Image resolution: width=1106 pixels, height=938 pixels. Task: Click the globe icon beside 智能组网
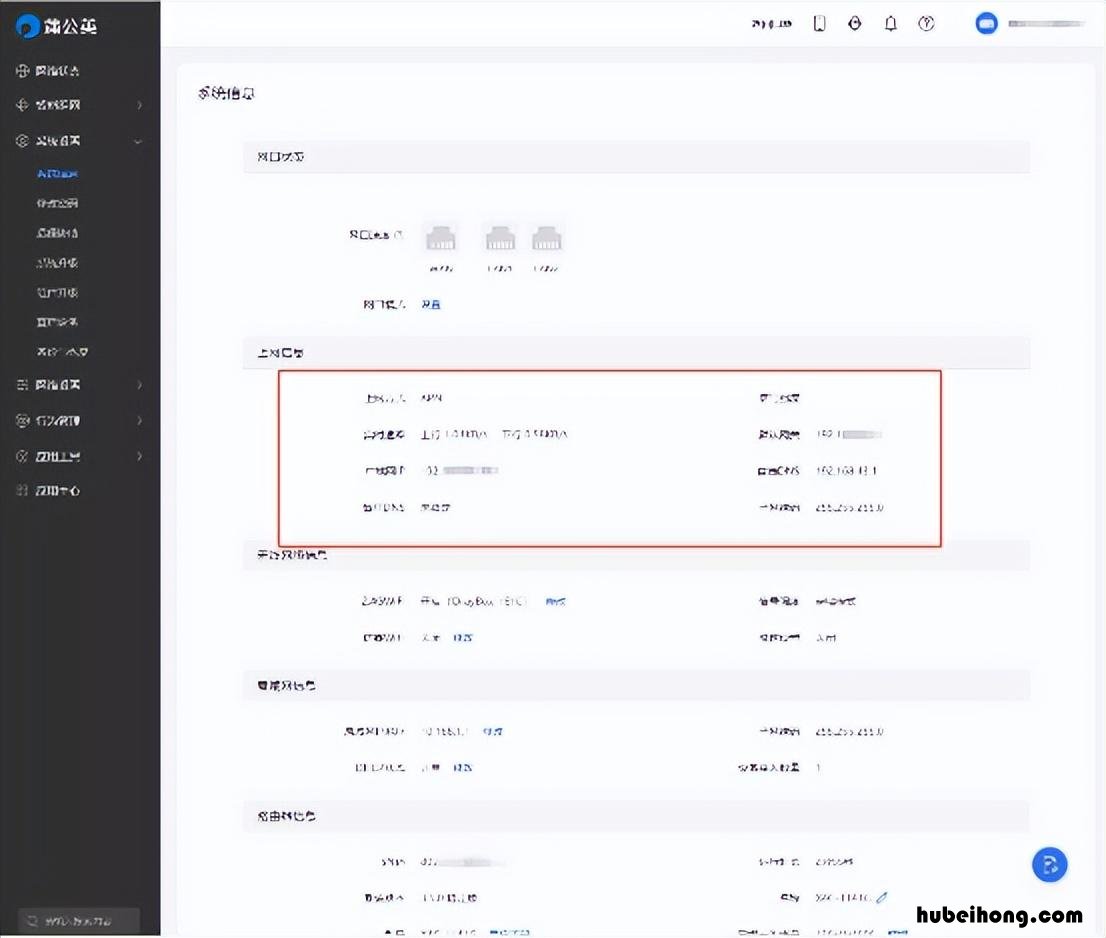coord(23,104)
